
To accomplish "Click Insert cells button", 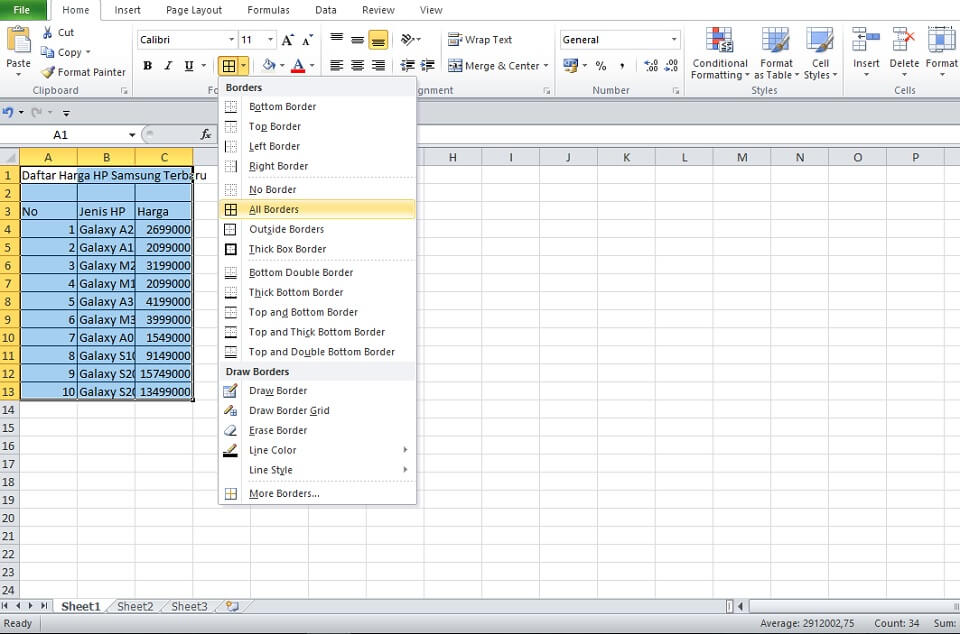I will (866, 53).
